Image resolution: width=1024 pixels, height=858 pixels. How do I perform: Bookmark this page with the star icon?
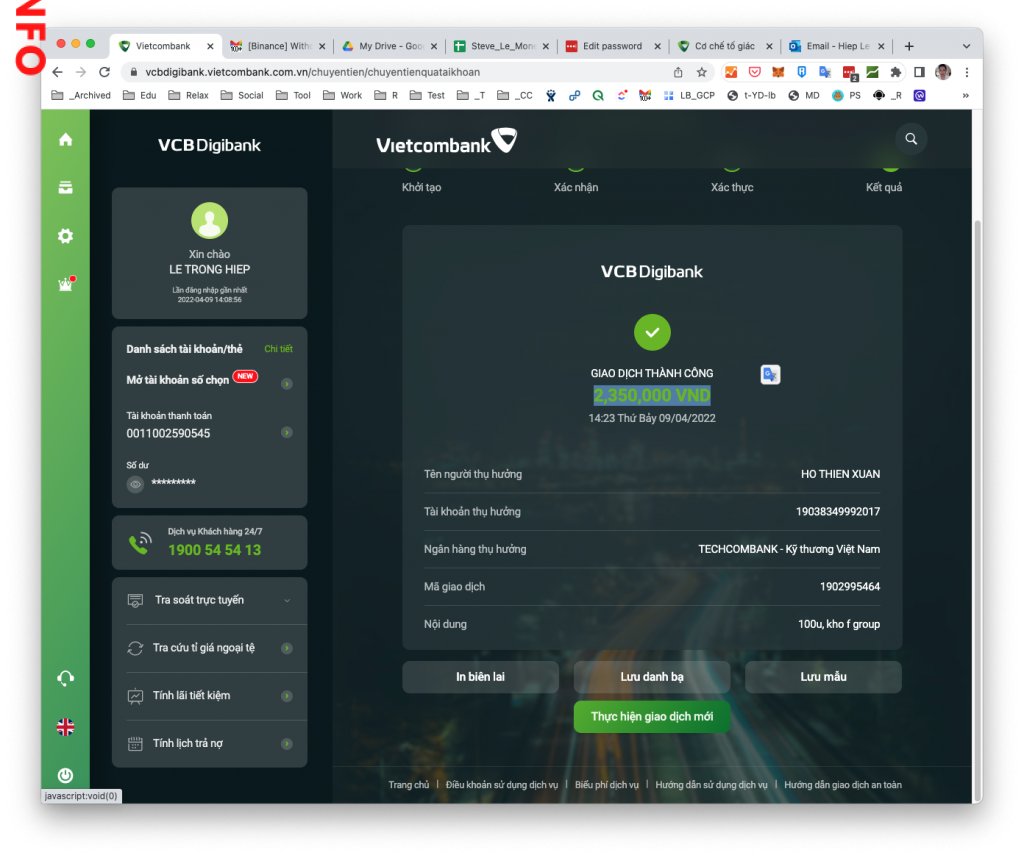(701, 72)
